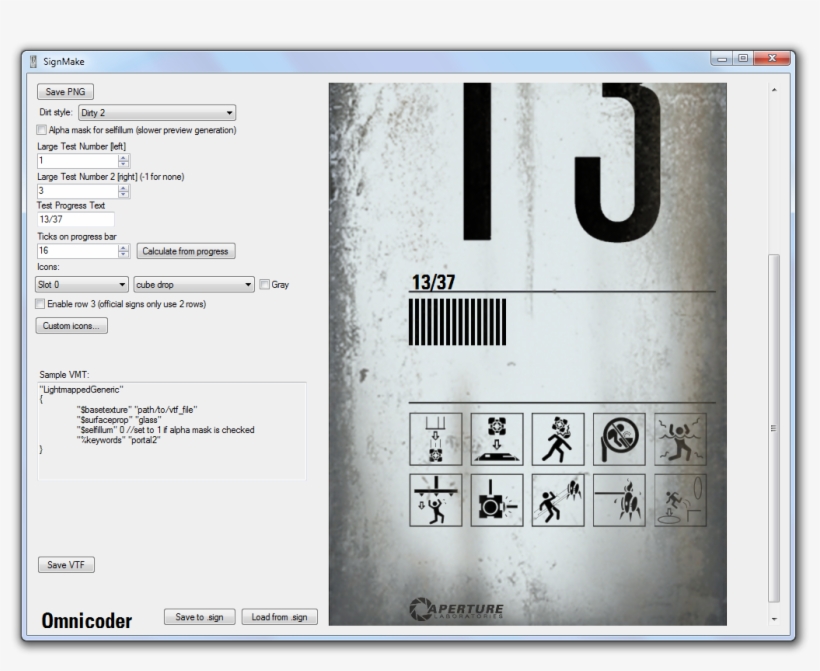Click the progress bar ticks on sign preview
The image size is (820, 671).
point(458,322)
